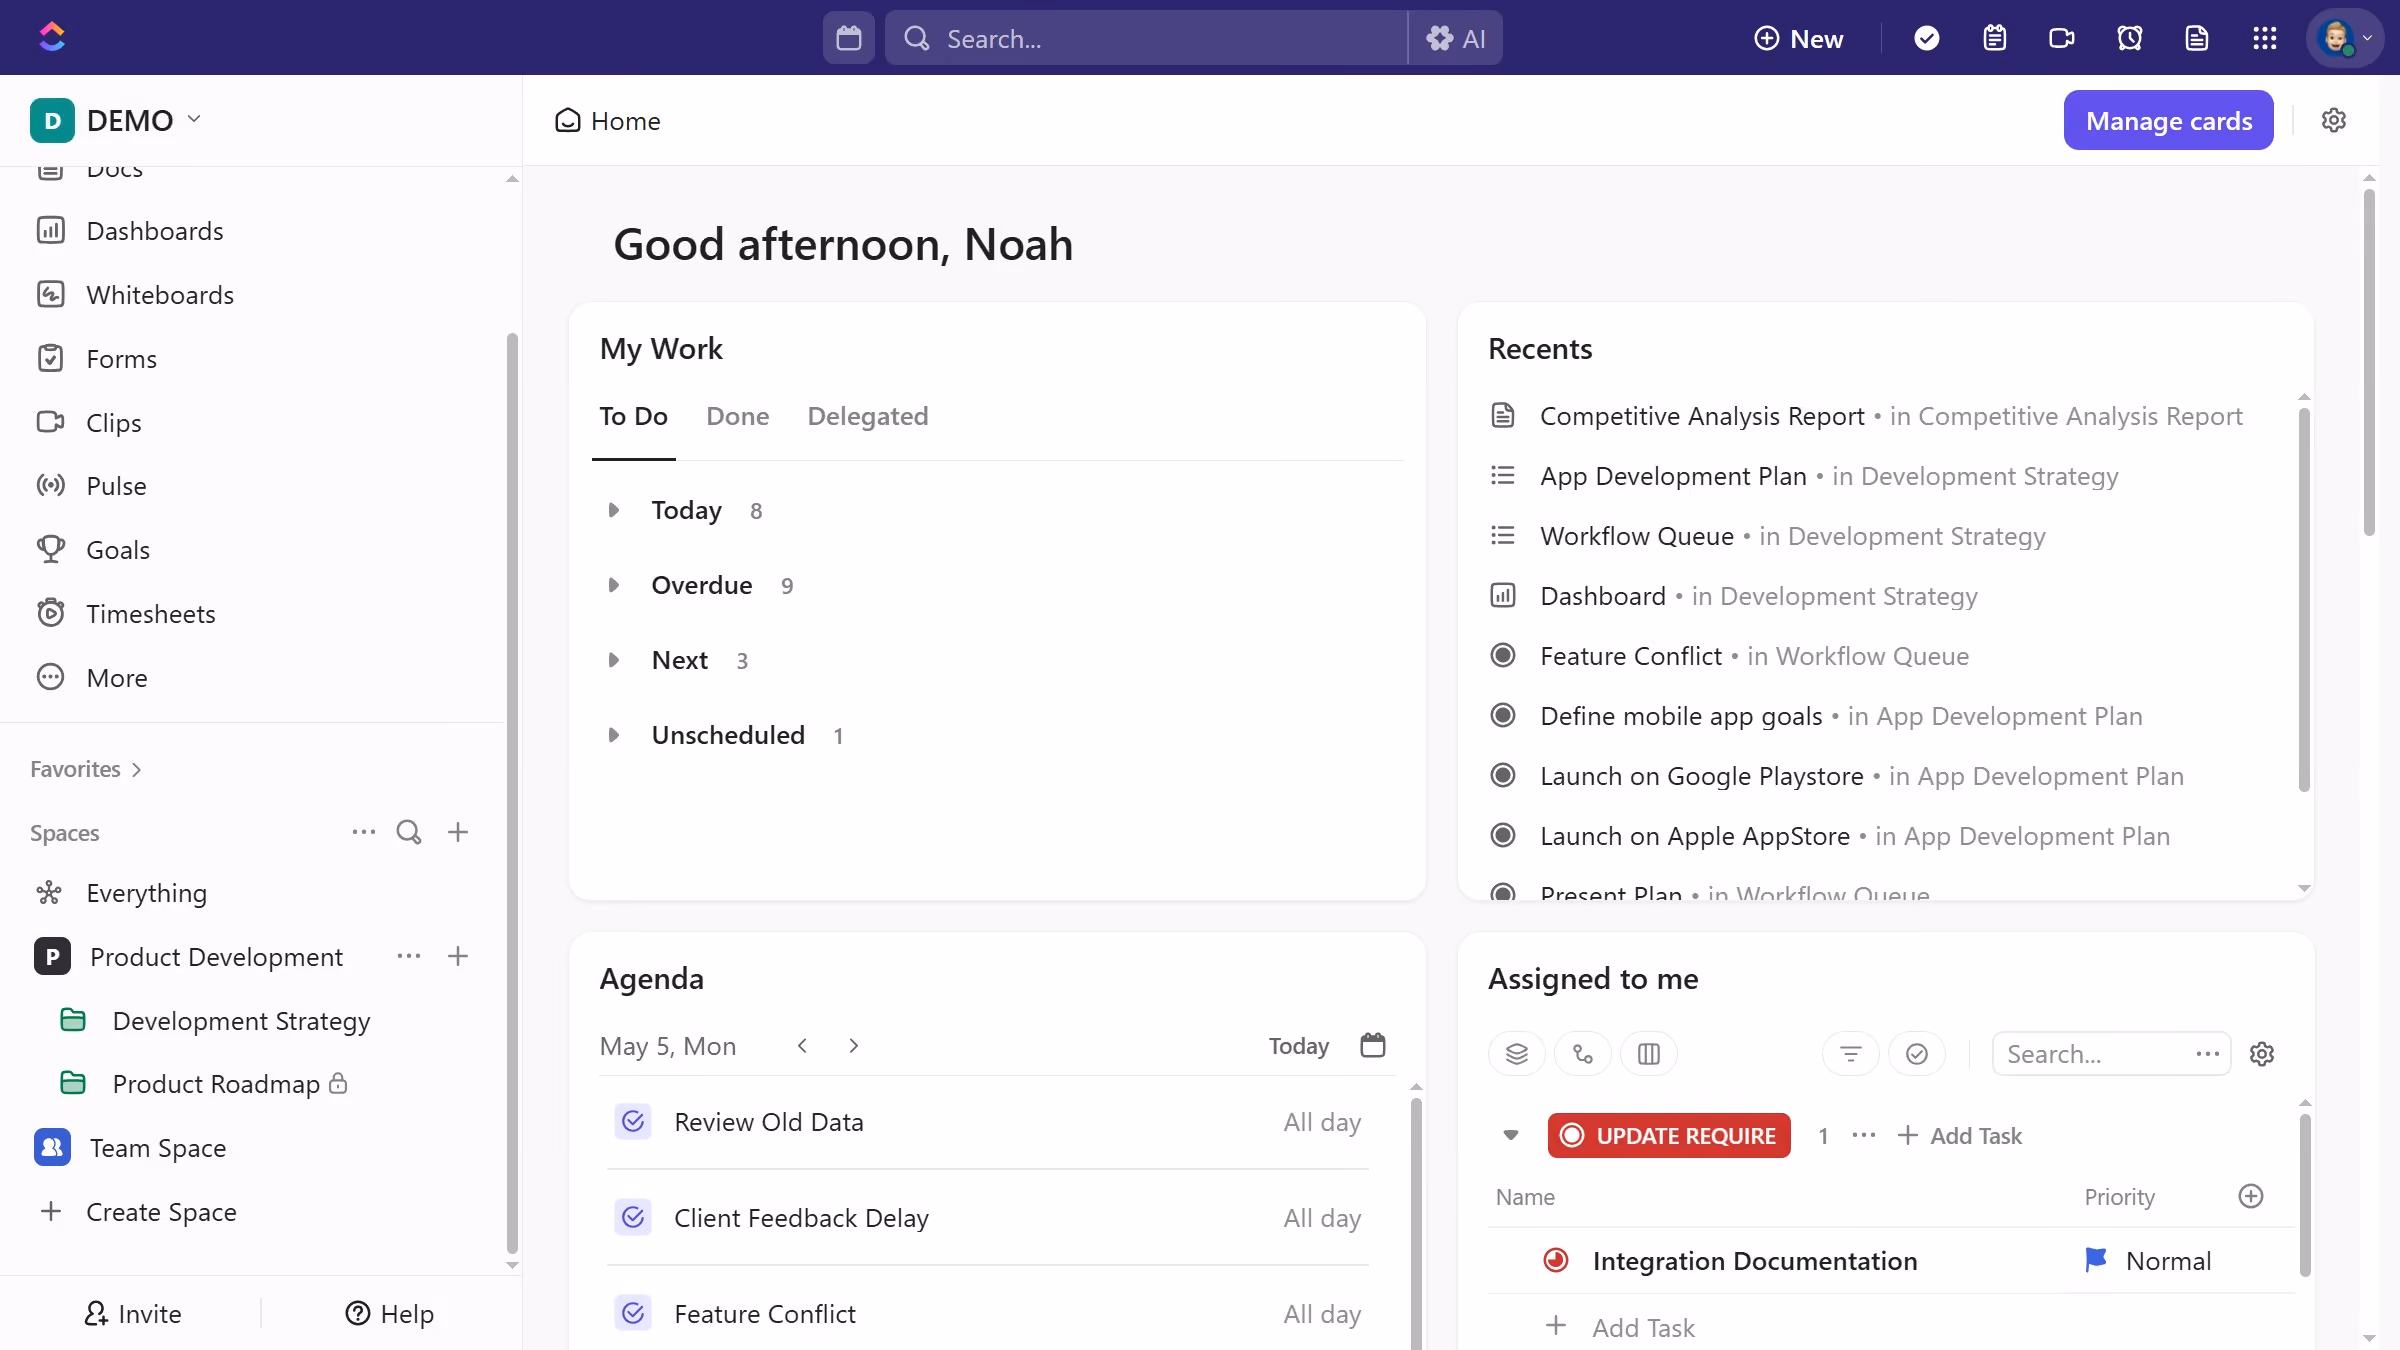The height and width of the screenshot is (1350, 2400).
Task: Jump to Today in the Agenda
Action: pyautogui.click(x=1299, y=1045)
